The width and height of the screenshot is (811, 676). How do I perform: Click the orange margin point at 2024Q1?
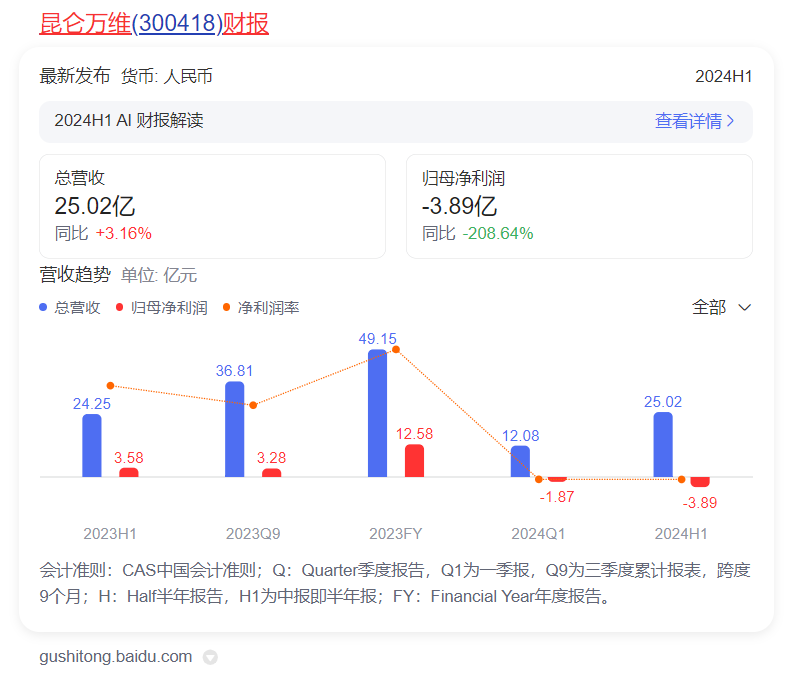(x=538, y=479)
